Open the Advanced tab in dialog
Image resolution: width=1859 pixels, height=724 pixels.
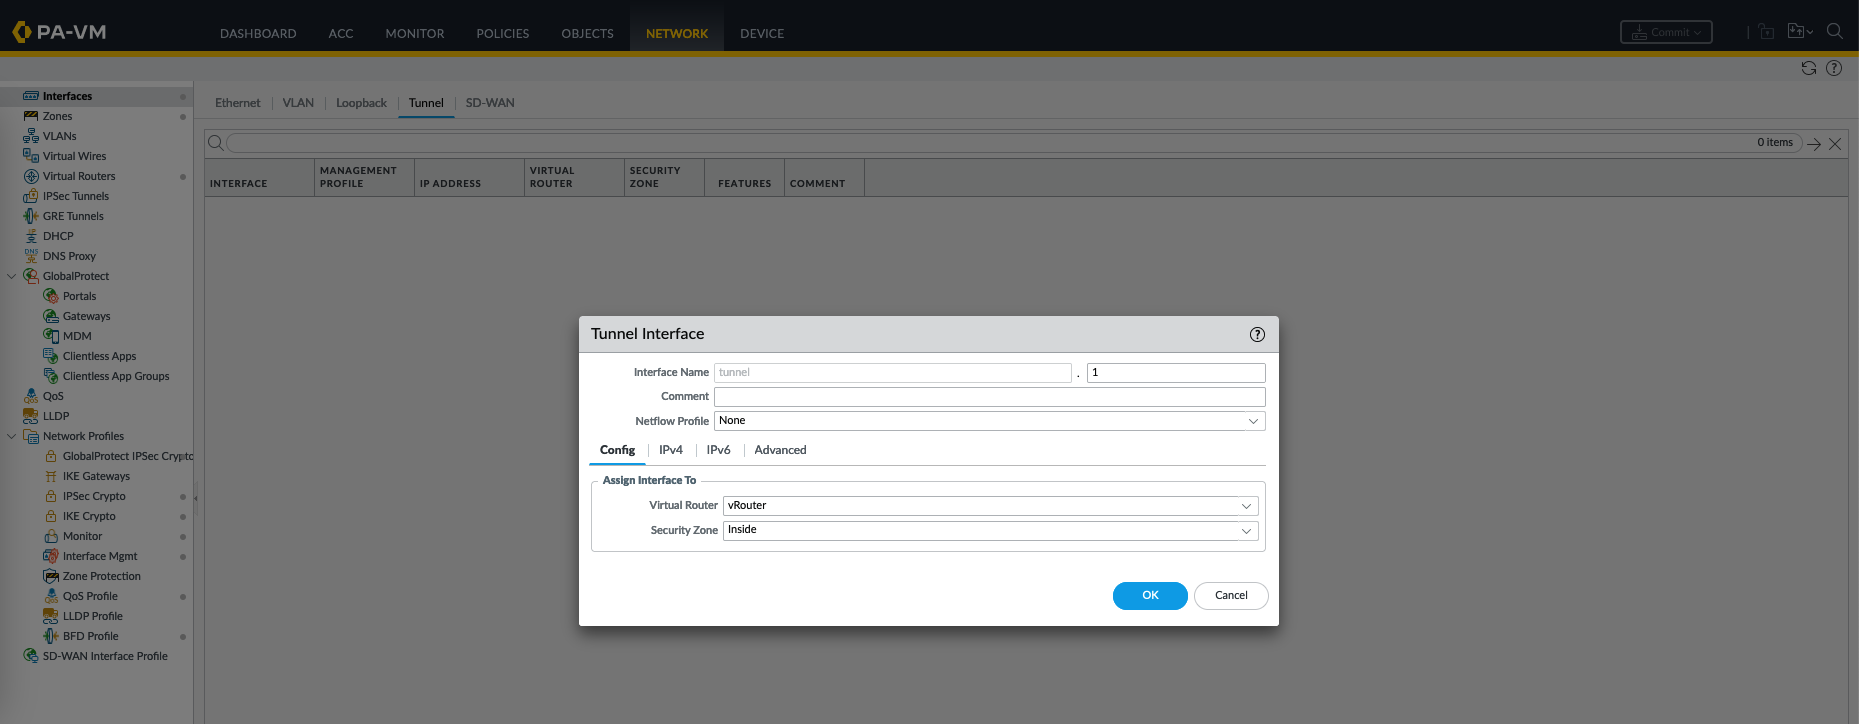tap(780, 450)
